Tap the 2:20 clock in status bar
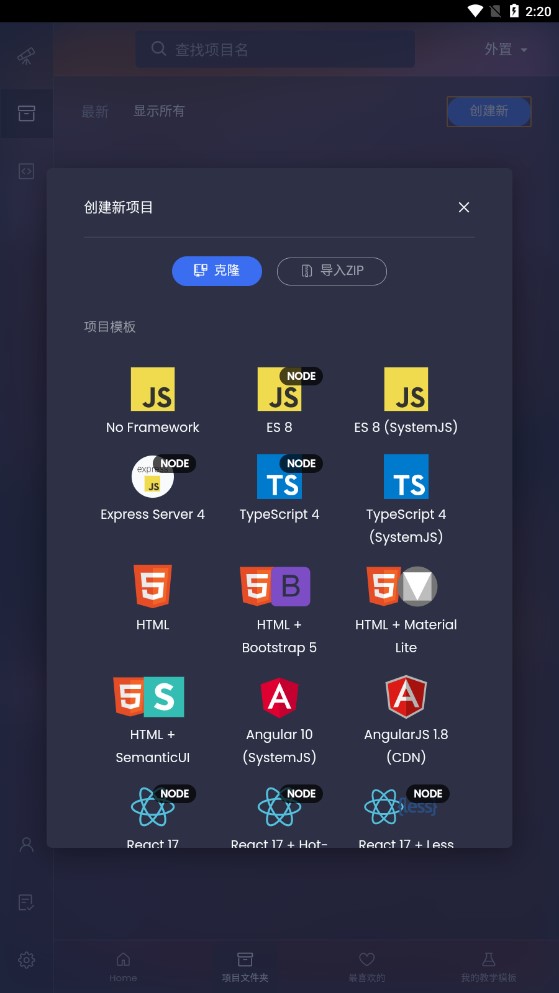This screenshot has width=559, height=993. tap(538, 11)
